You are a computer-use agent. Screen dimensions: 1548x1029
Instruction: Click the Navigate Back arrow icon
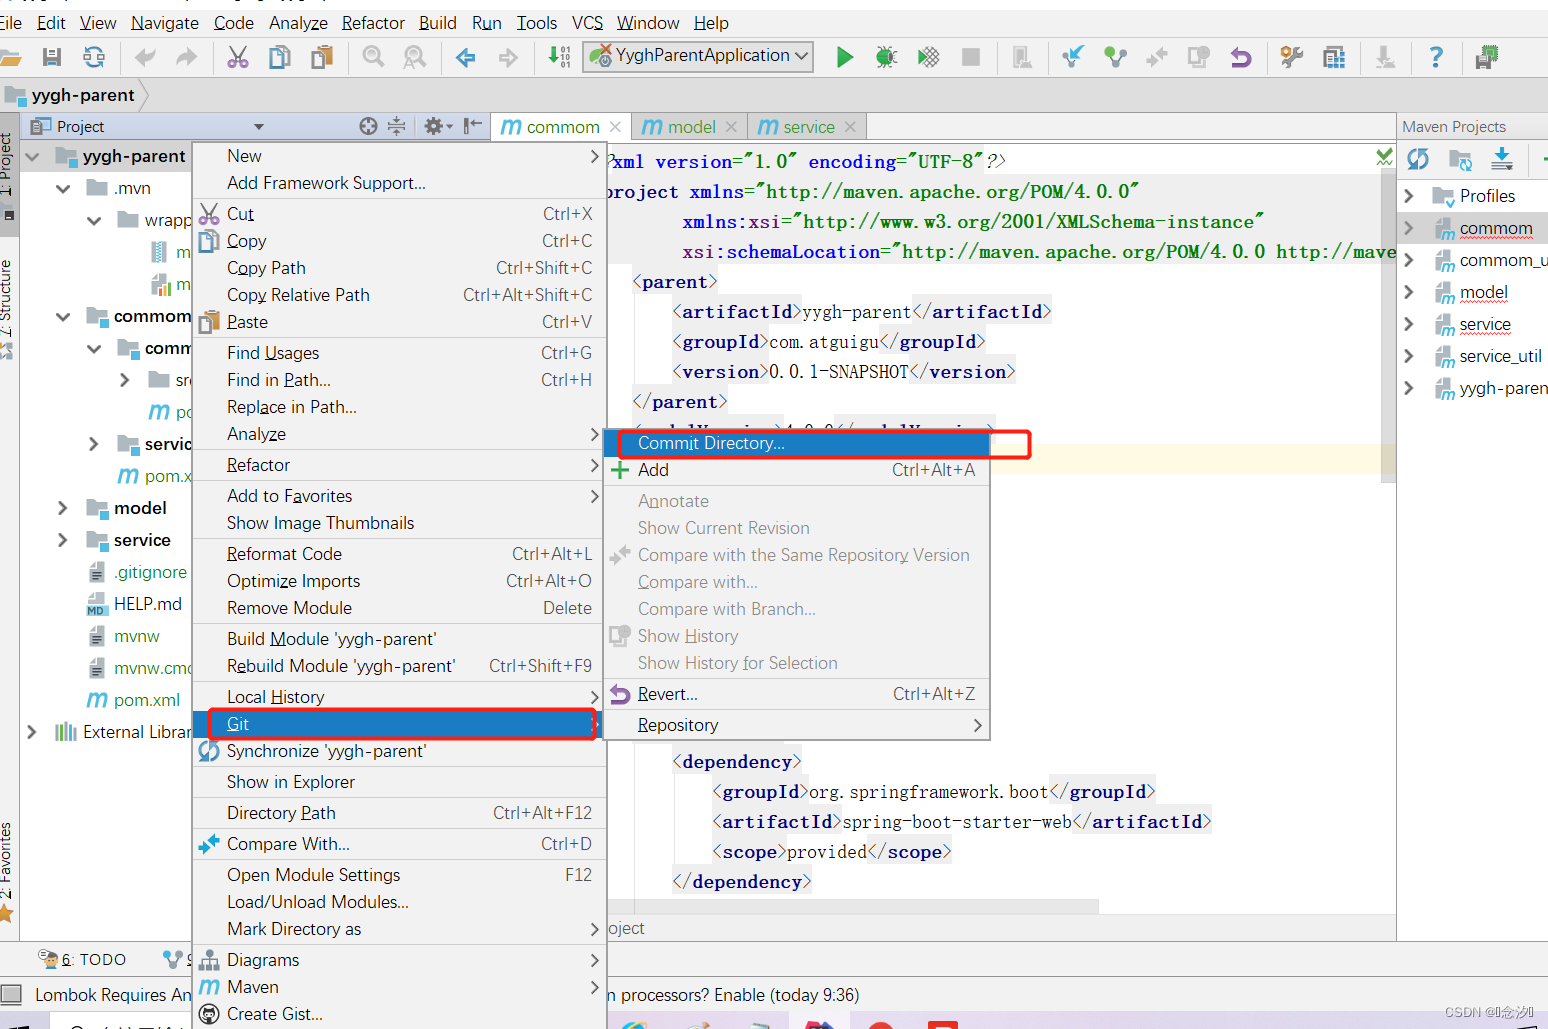[466, 57]
